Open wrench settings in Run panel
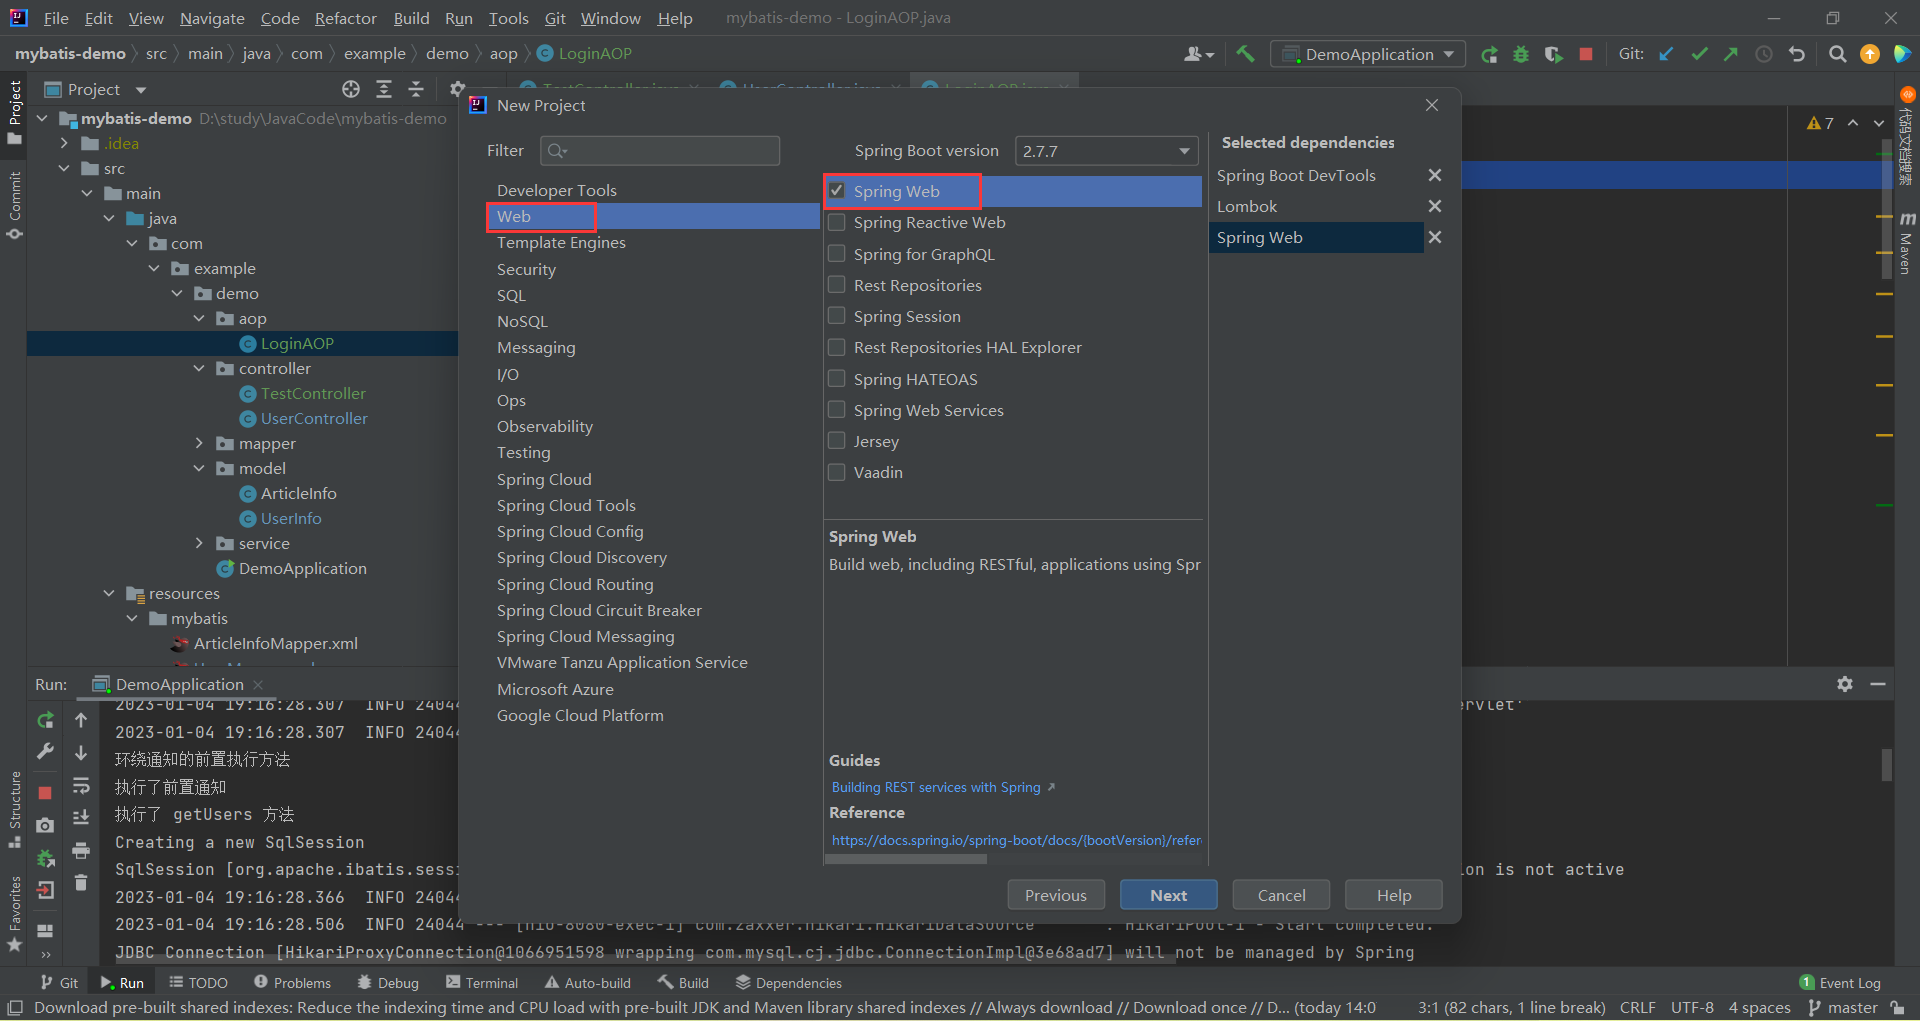The width and height of the screenshot is (1920, 1021). click(x=46, y=752)
